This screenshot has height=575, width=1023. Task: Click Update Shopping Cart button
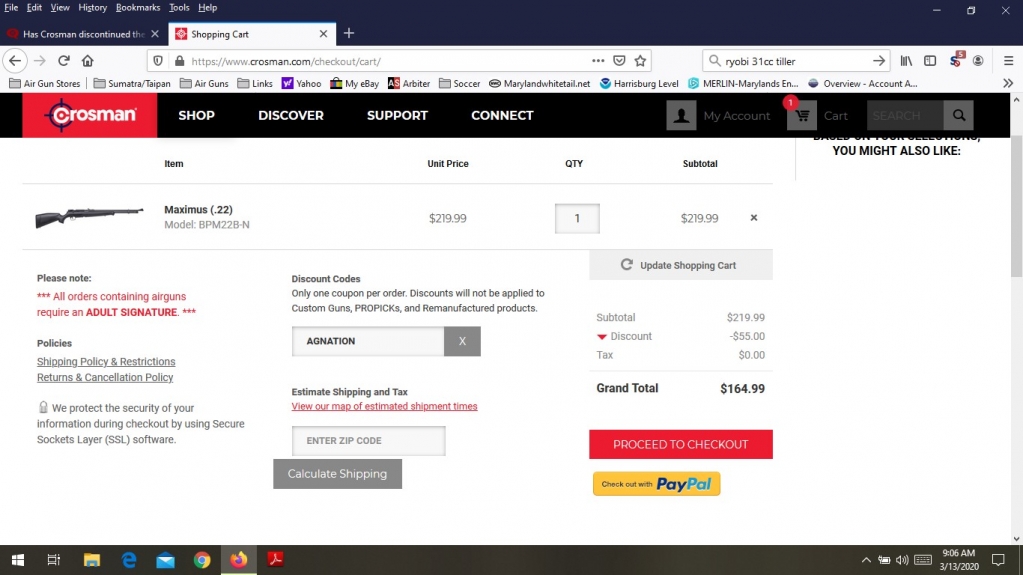(x=680, y=265)
